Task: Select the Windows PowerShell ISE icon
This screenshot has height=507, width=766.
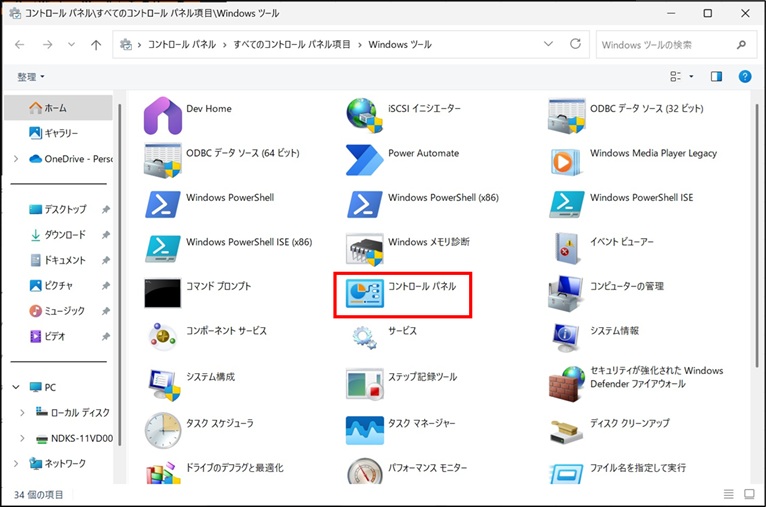Action: coord(567,204)
